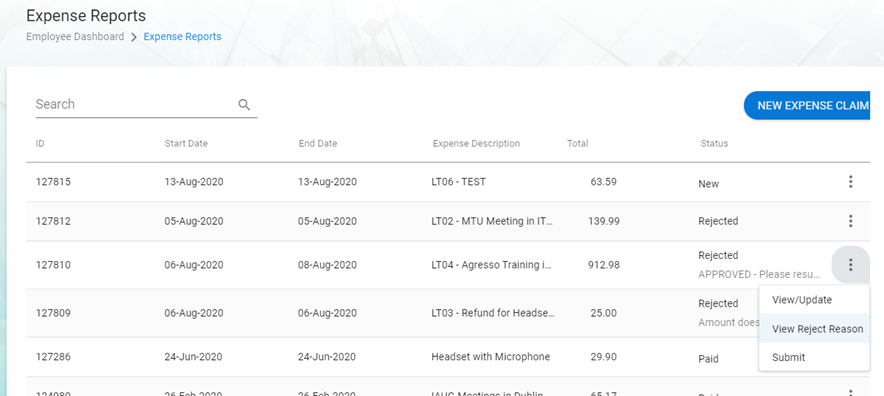The width and height of the screenshot is (884, 396).
Task: Select claim ID 127809
Action: click(53, 313)
